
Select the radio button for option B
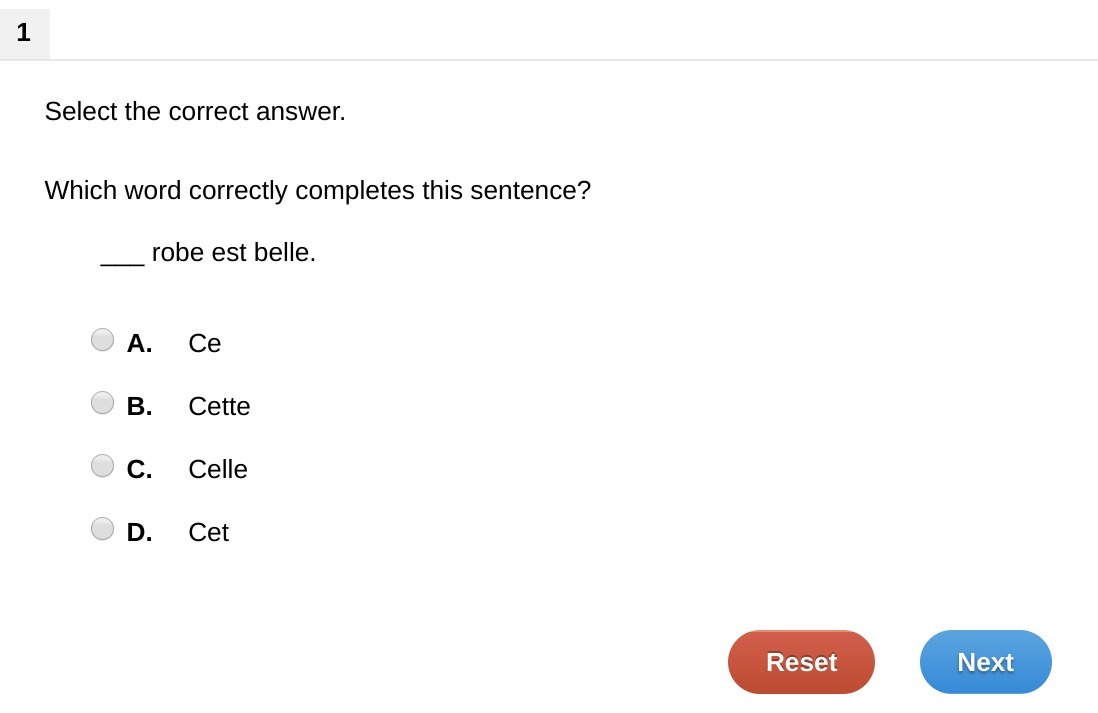coord(102,403)
